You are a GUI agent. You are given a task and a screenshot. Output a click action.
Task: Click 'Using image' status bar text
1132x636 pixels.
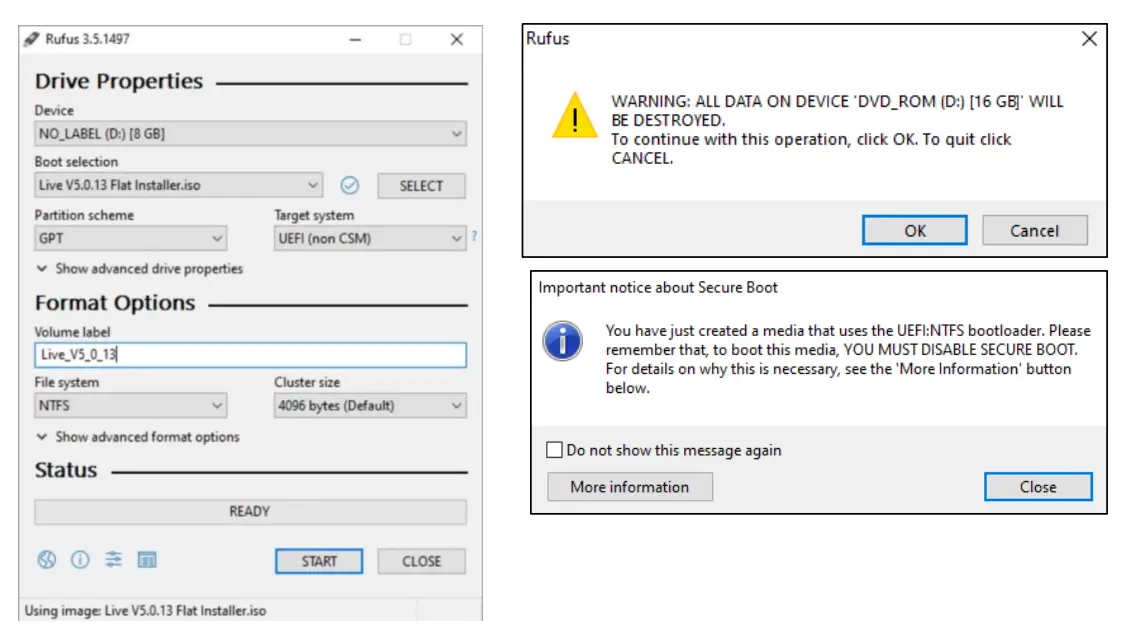(145, 611)
